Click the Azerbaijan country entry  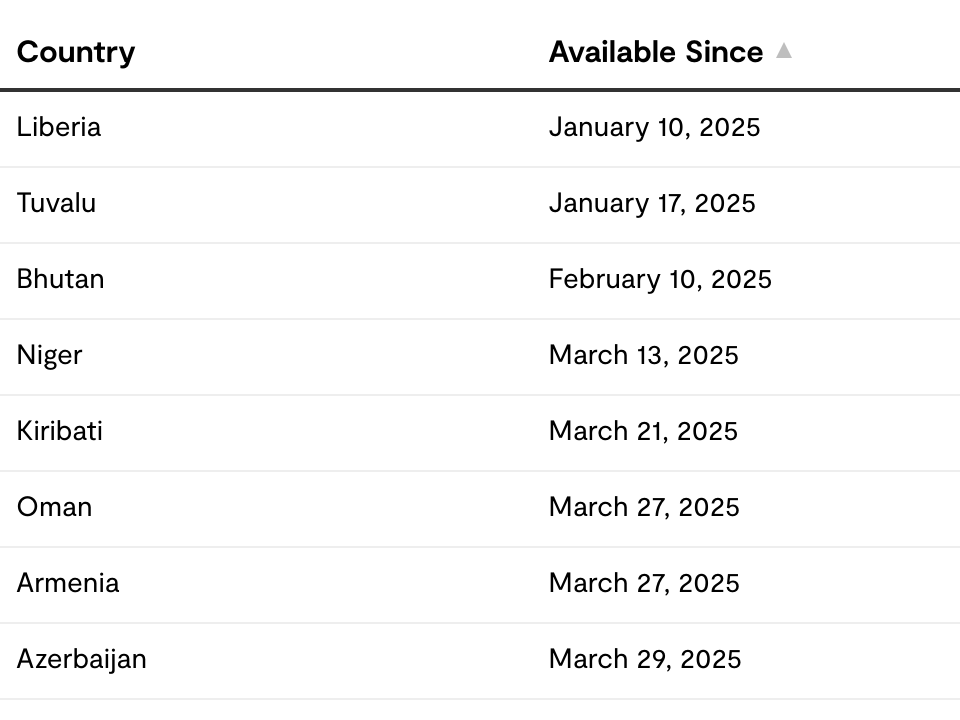[x=82, y=660]
